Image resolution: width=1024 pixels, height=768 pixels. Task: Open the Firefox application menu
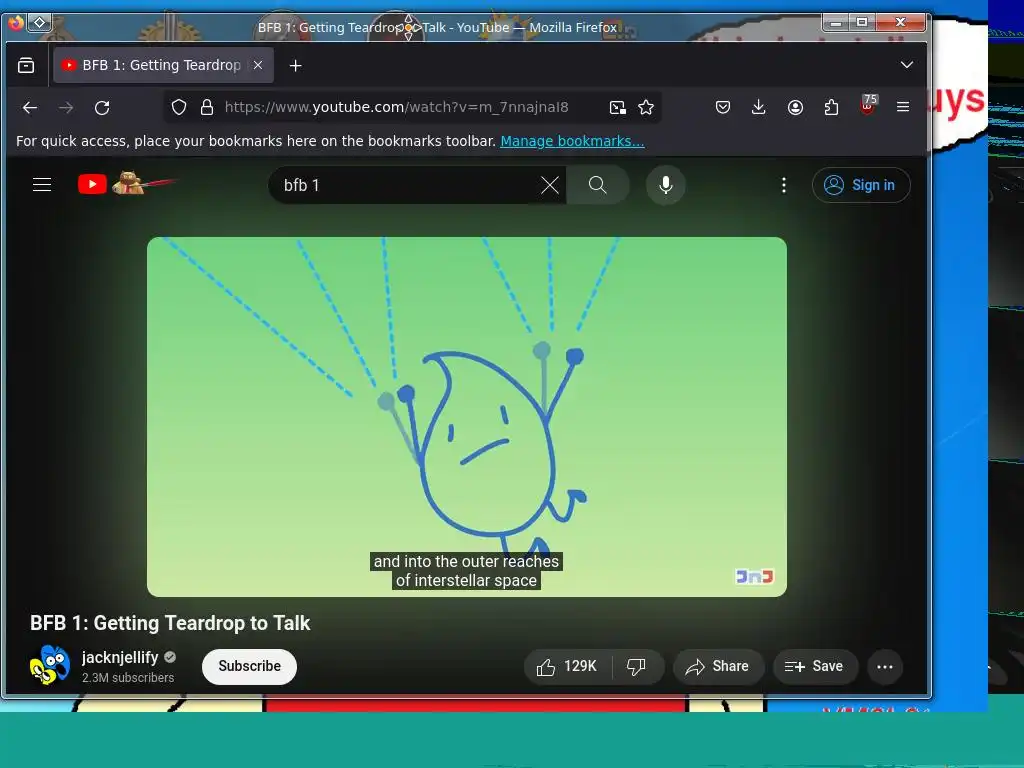(903, 107)
